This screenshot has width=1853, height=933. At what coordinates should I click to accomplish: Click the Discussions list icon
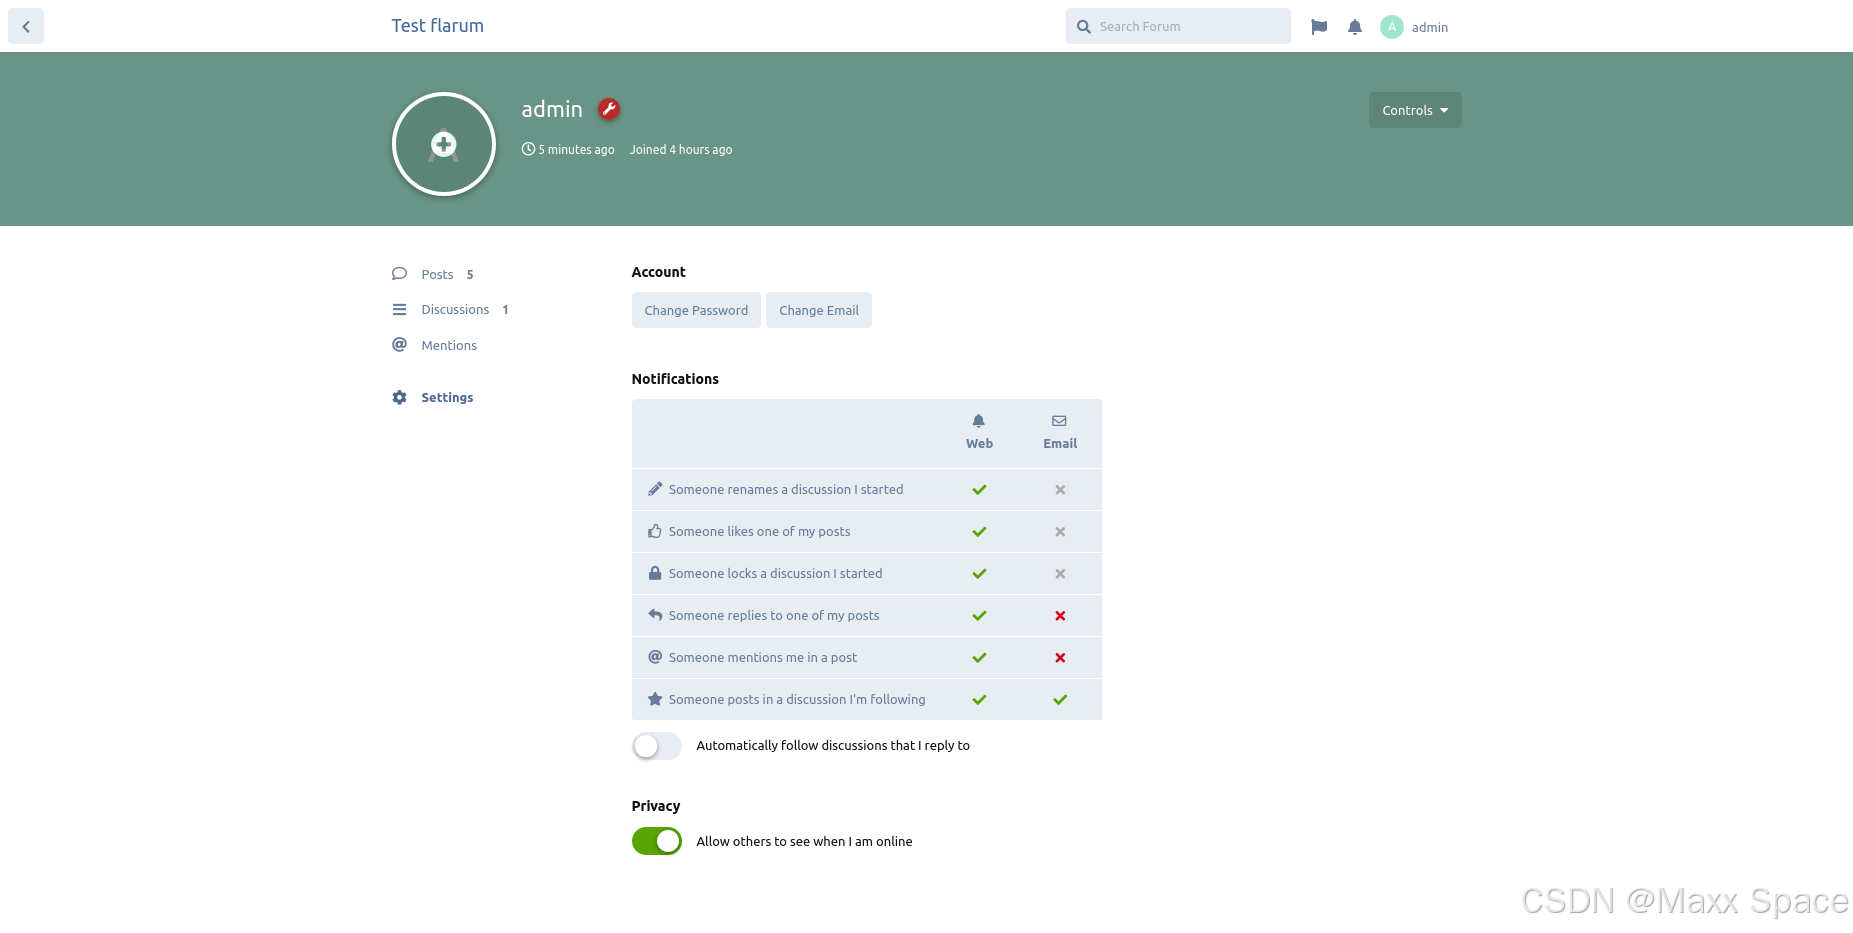pyautogui.click(x=400, y=310)
